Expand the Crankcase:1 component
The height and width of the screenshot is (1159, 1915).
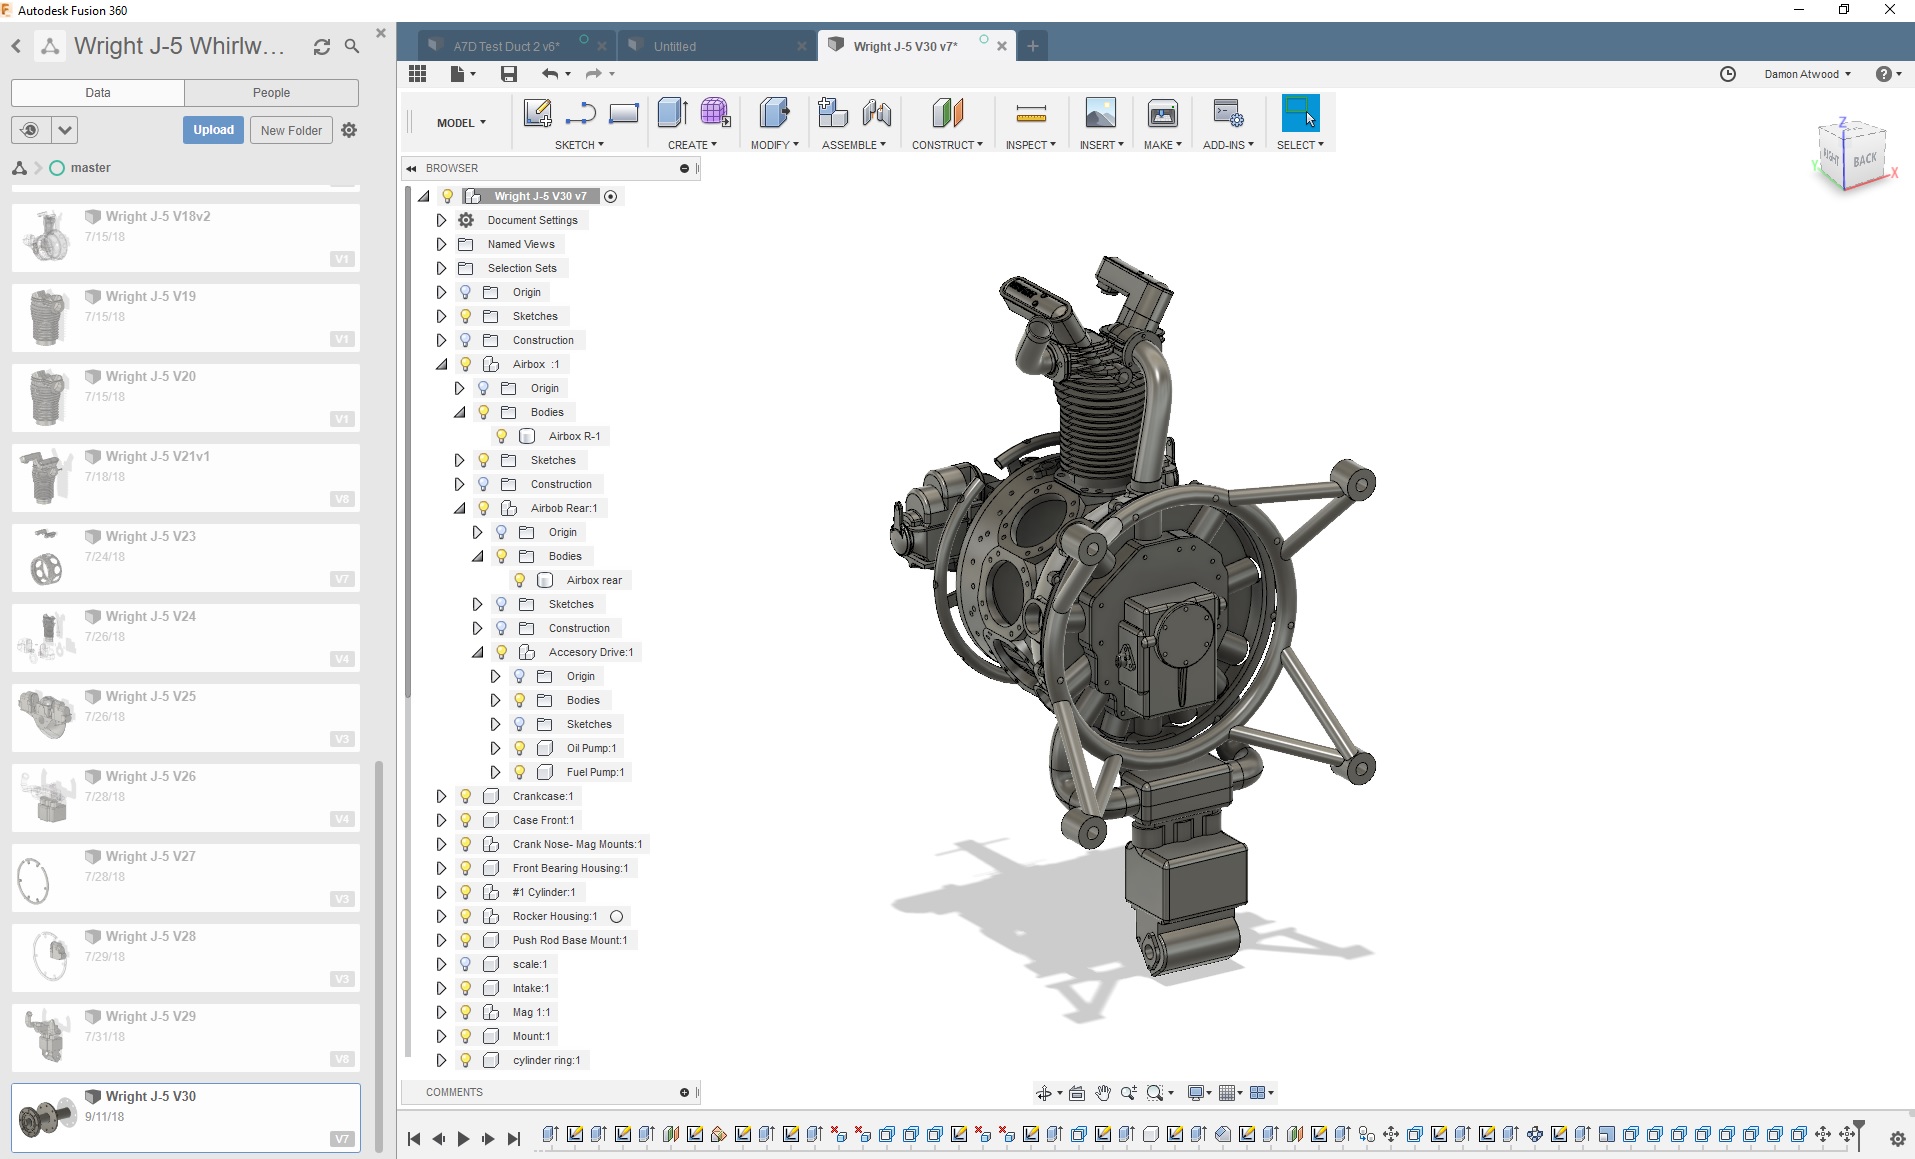[441, 796]
